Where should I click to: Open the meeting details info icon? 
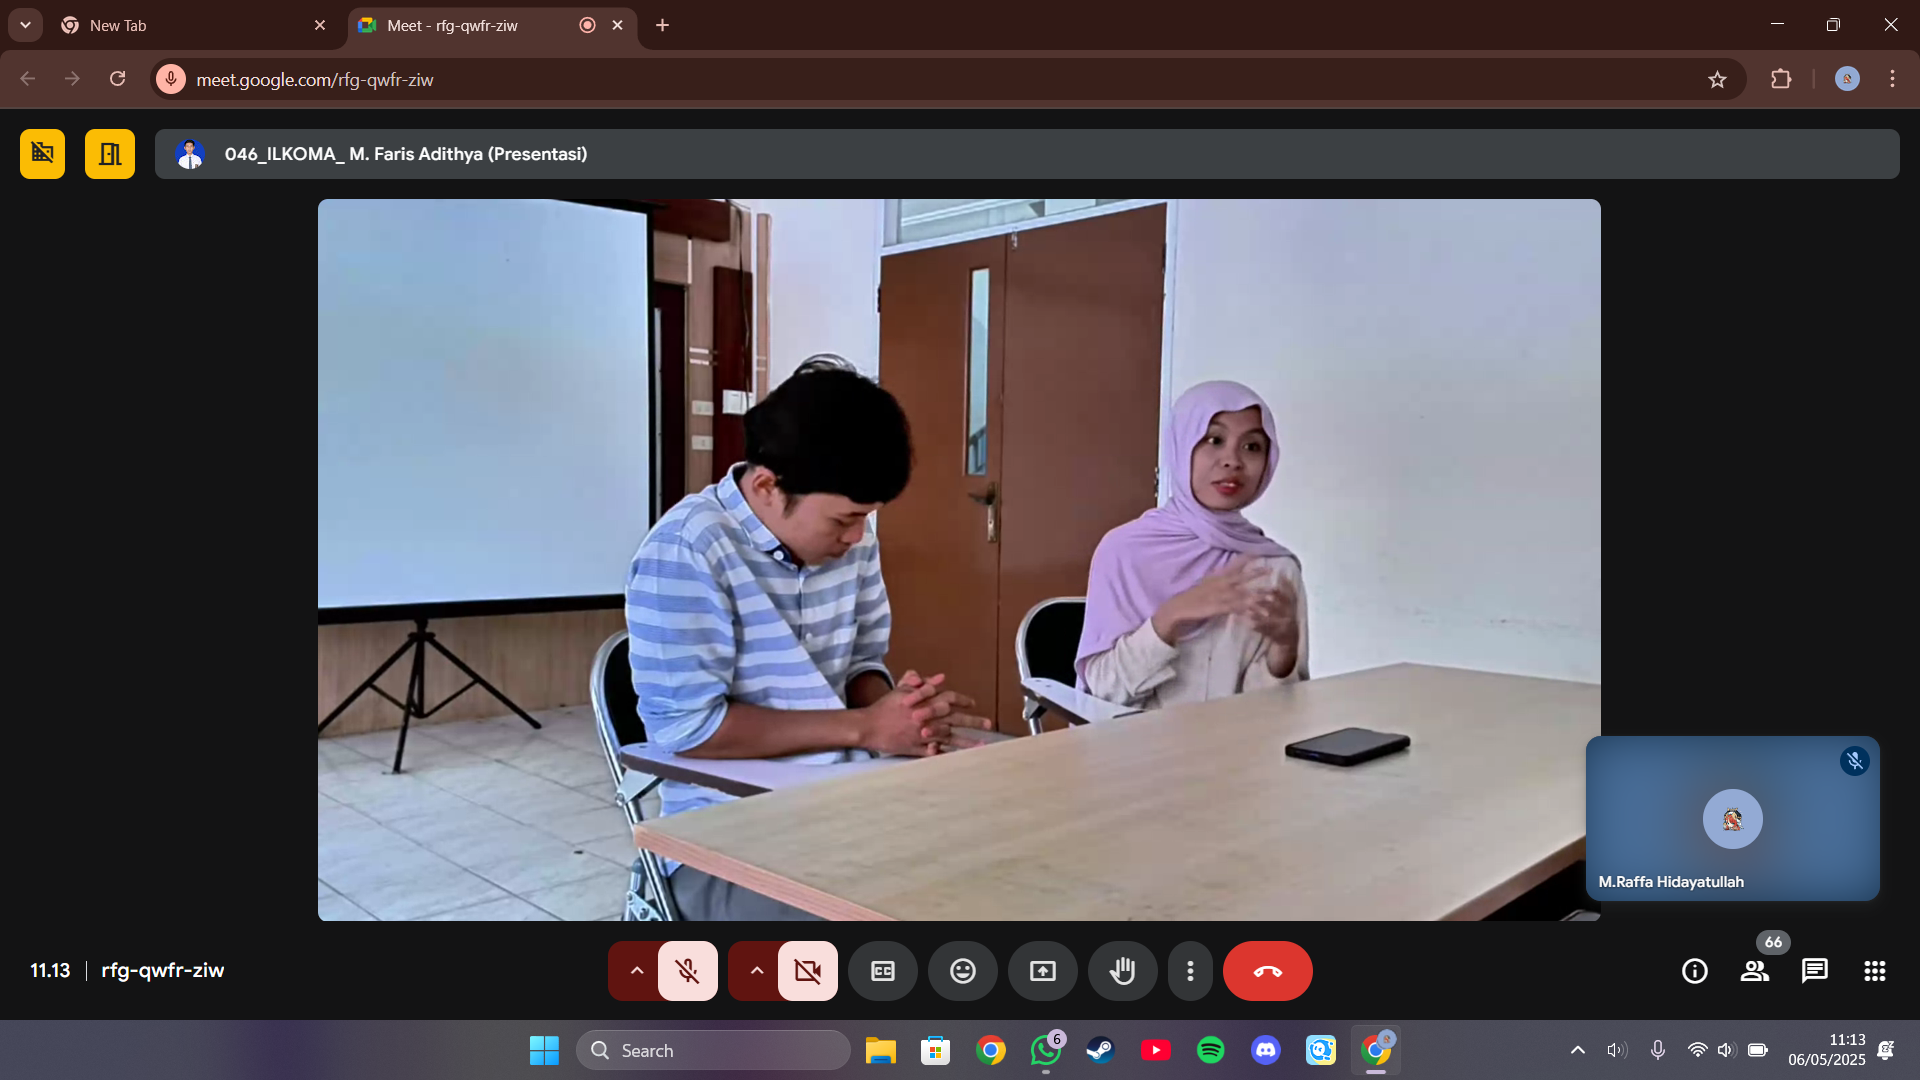click(1694, 971)
